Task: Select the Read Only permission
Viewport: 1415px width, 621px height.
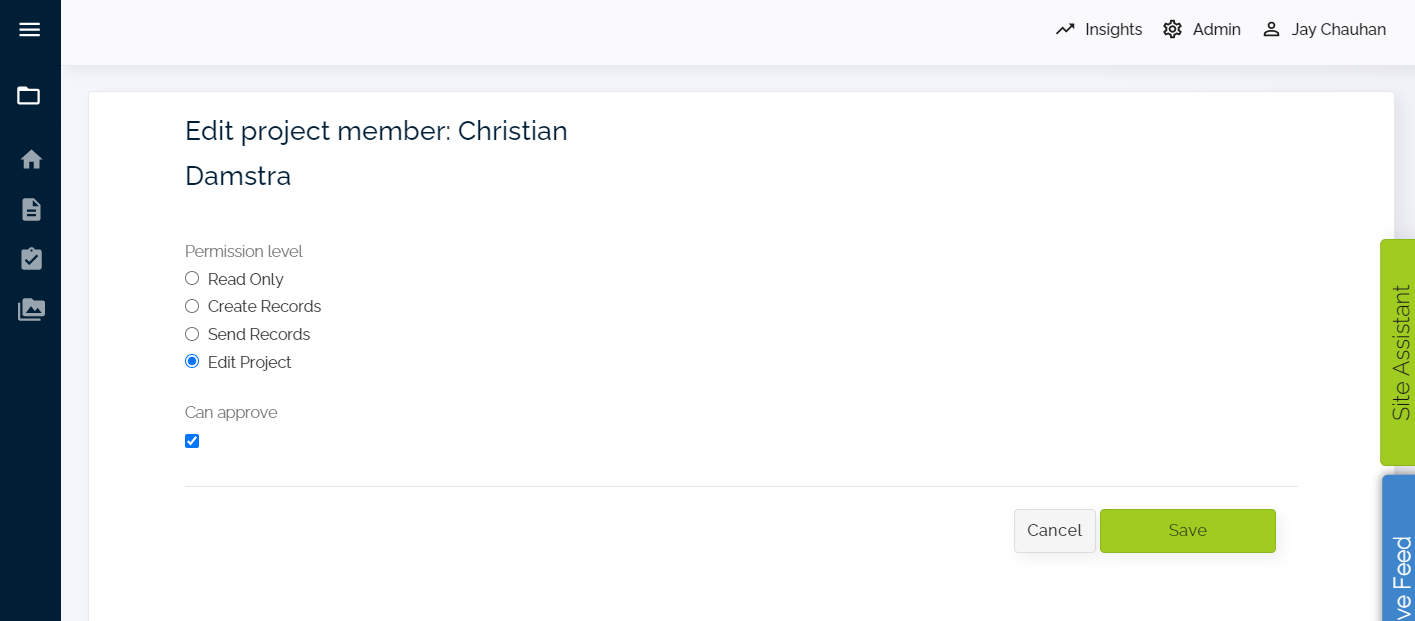Action: (192, 278)
